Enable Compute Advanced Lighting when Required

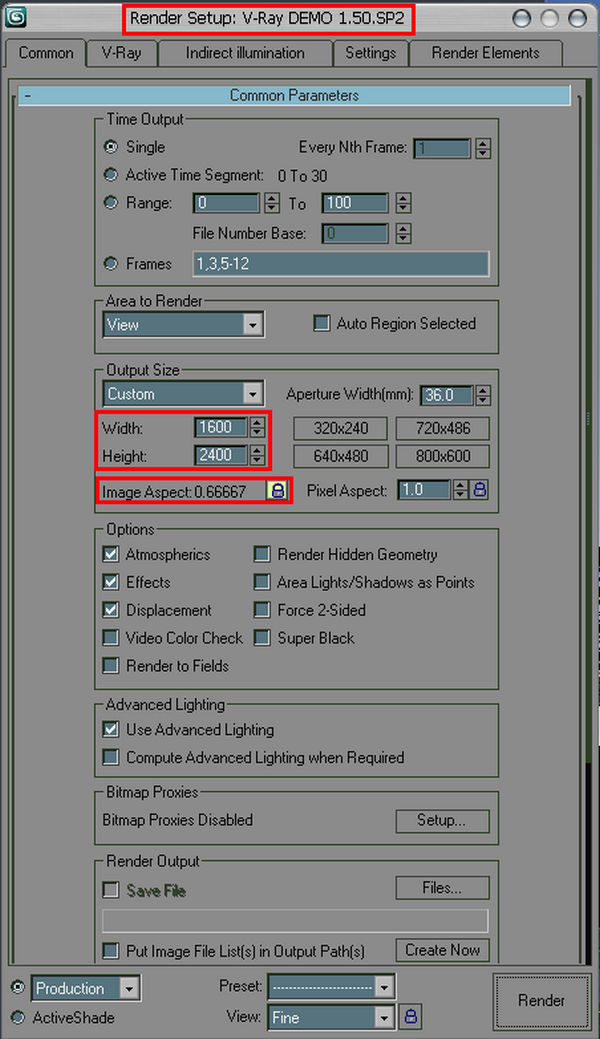tap(111, 757)
